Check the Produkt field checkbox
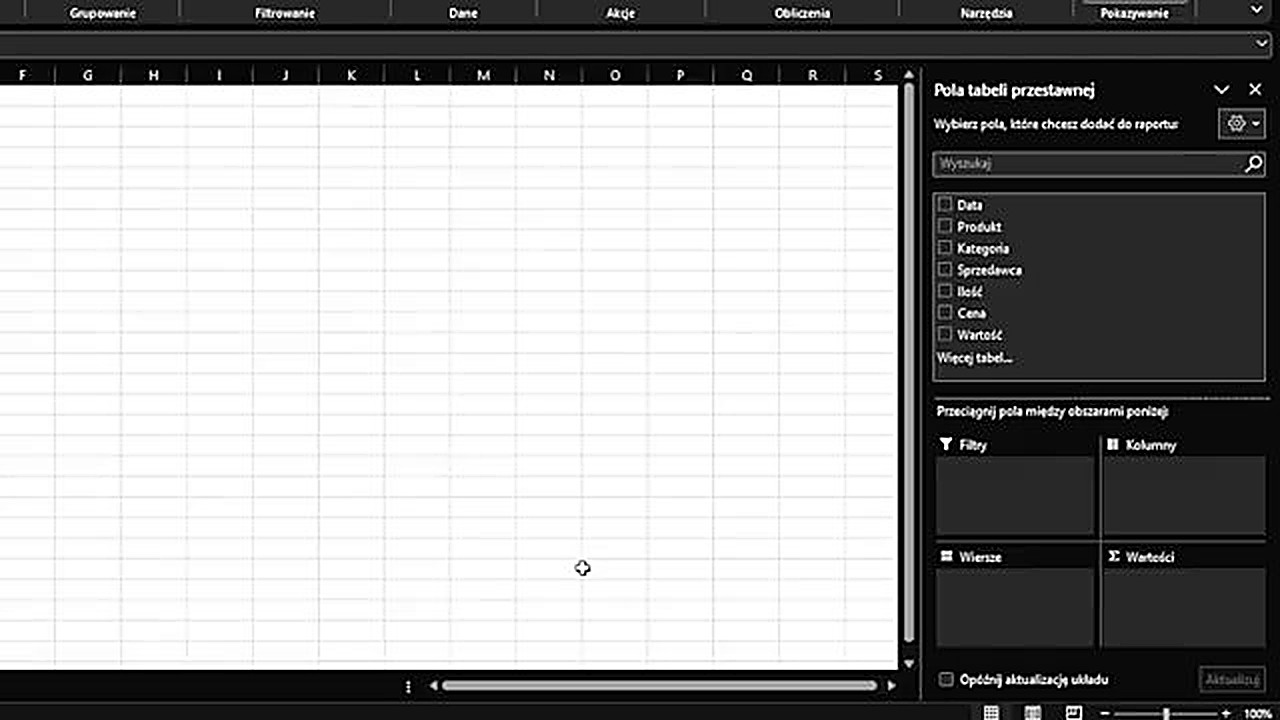1280x720 pixels. [x=945, y=226]
